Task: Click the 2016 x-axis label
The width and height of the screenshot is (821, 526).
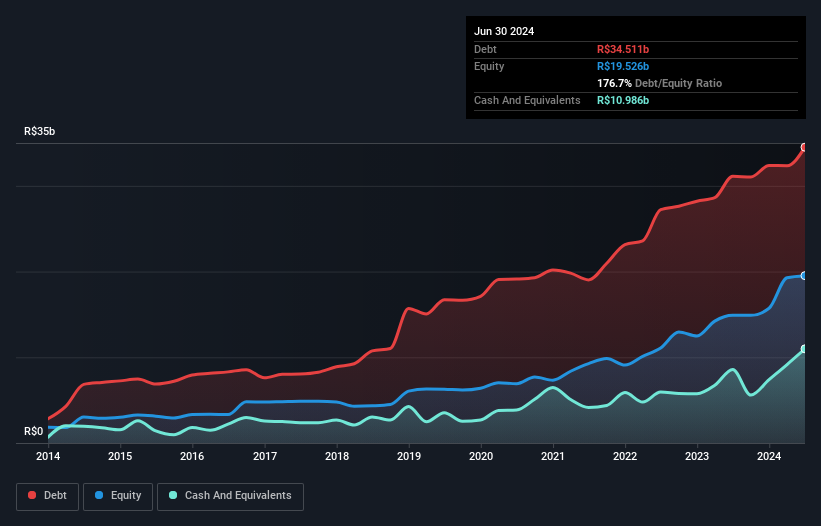Action: pos(192,456)
